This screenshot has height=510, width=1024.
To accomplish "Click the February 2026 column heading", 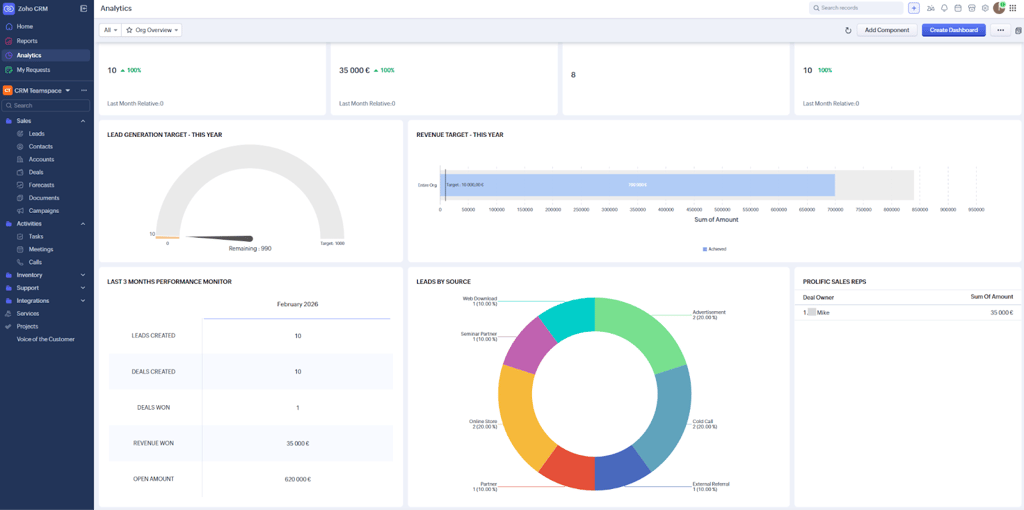I will coord(296,304).
